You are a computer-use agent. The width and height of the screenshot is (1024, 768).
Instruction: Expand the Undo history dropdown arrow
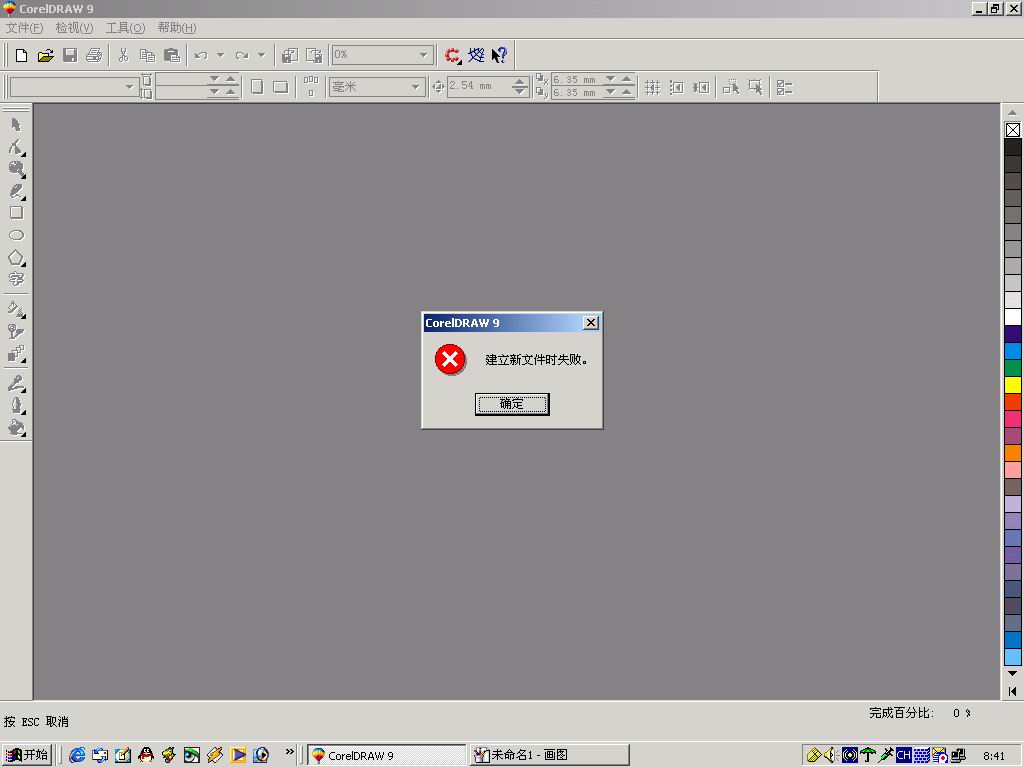(220, 56)
